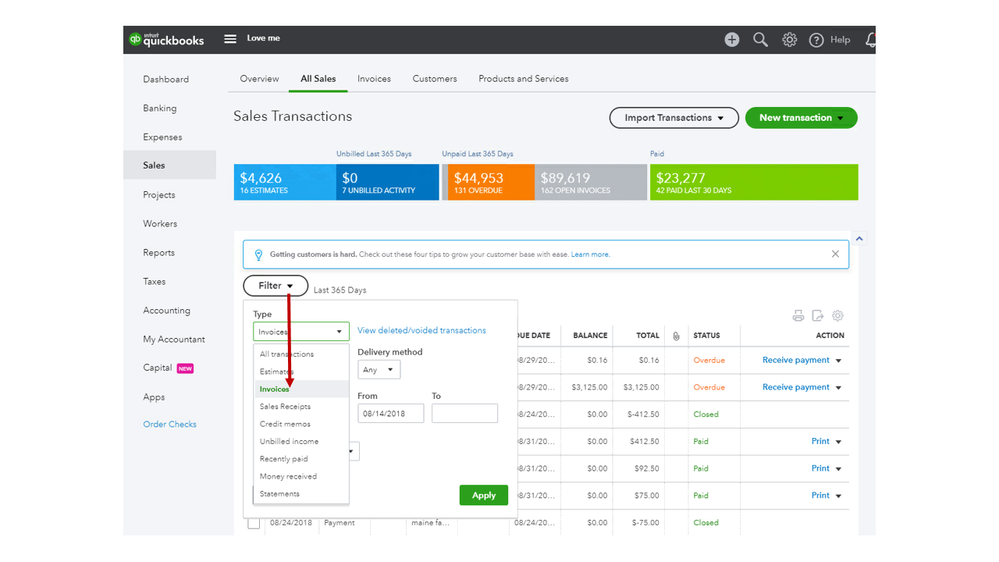This screenshot has width=999, height=562.
Task: Choose Invoices in type list
Action: (301, 389)
